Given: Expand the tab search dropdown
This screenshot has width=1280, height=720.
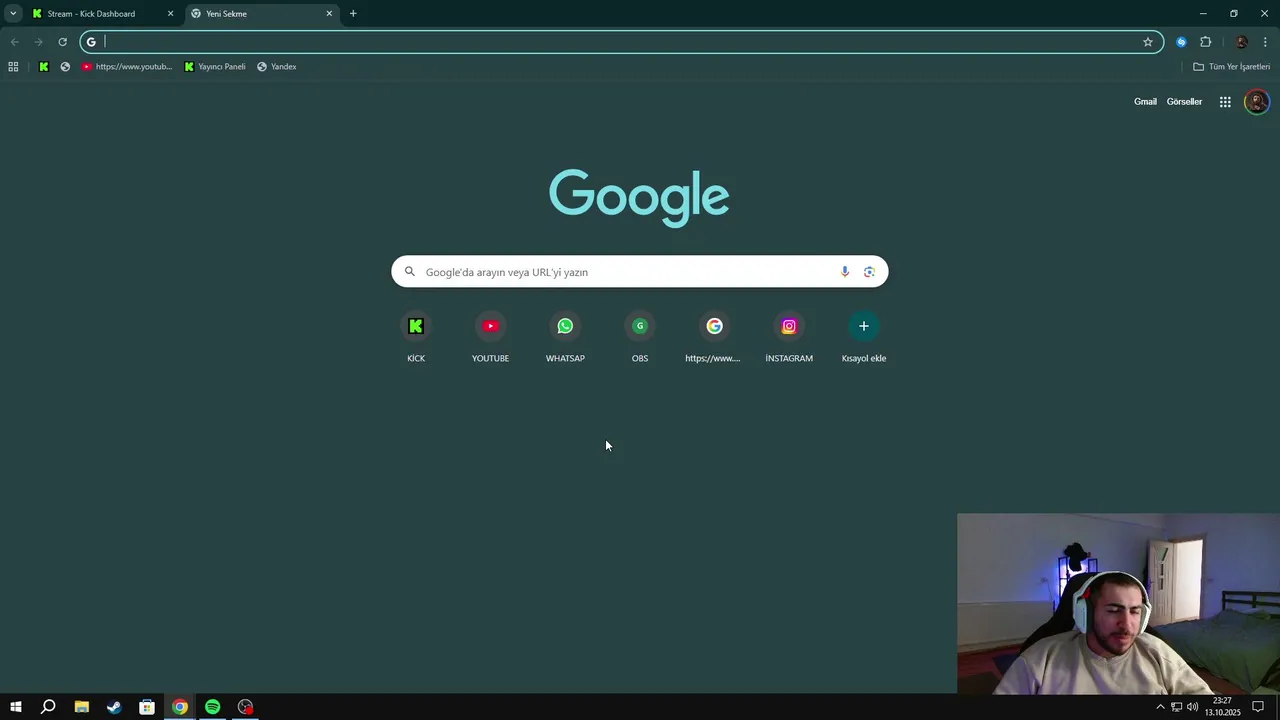Looking at the screenshot, I should pyautogui.click(x=13, y=14).
